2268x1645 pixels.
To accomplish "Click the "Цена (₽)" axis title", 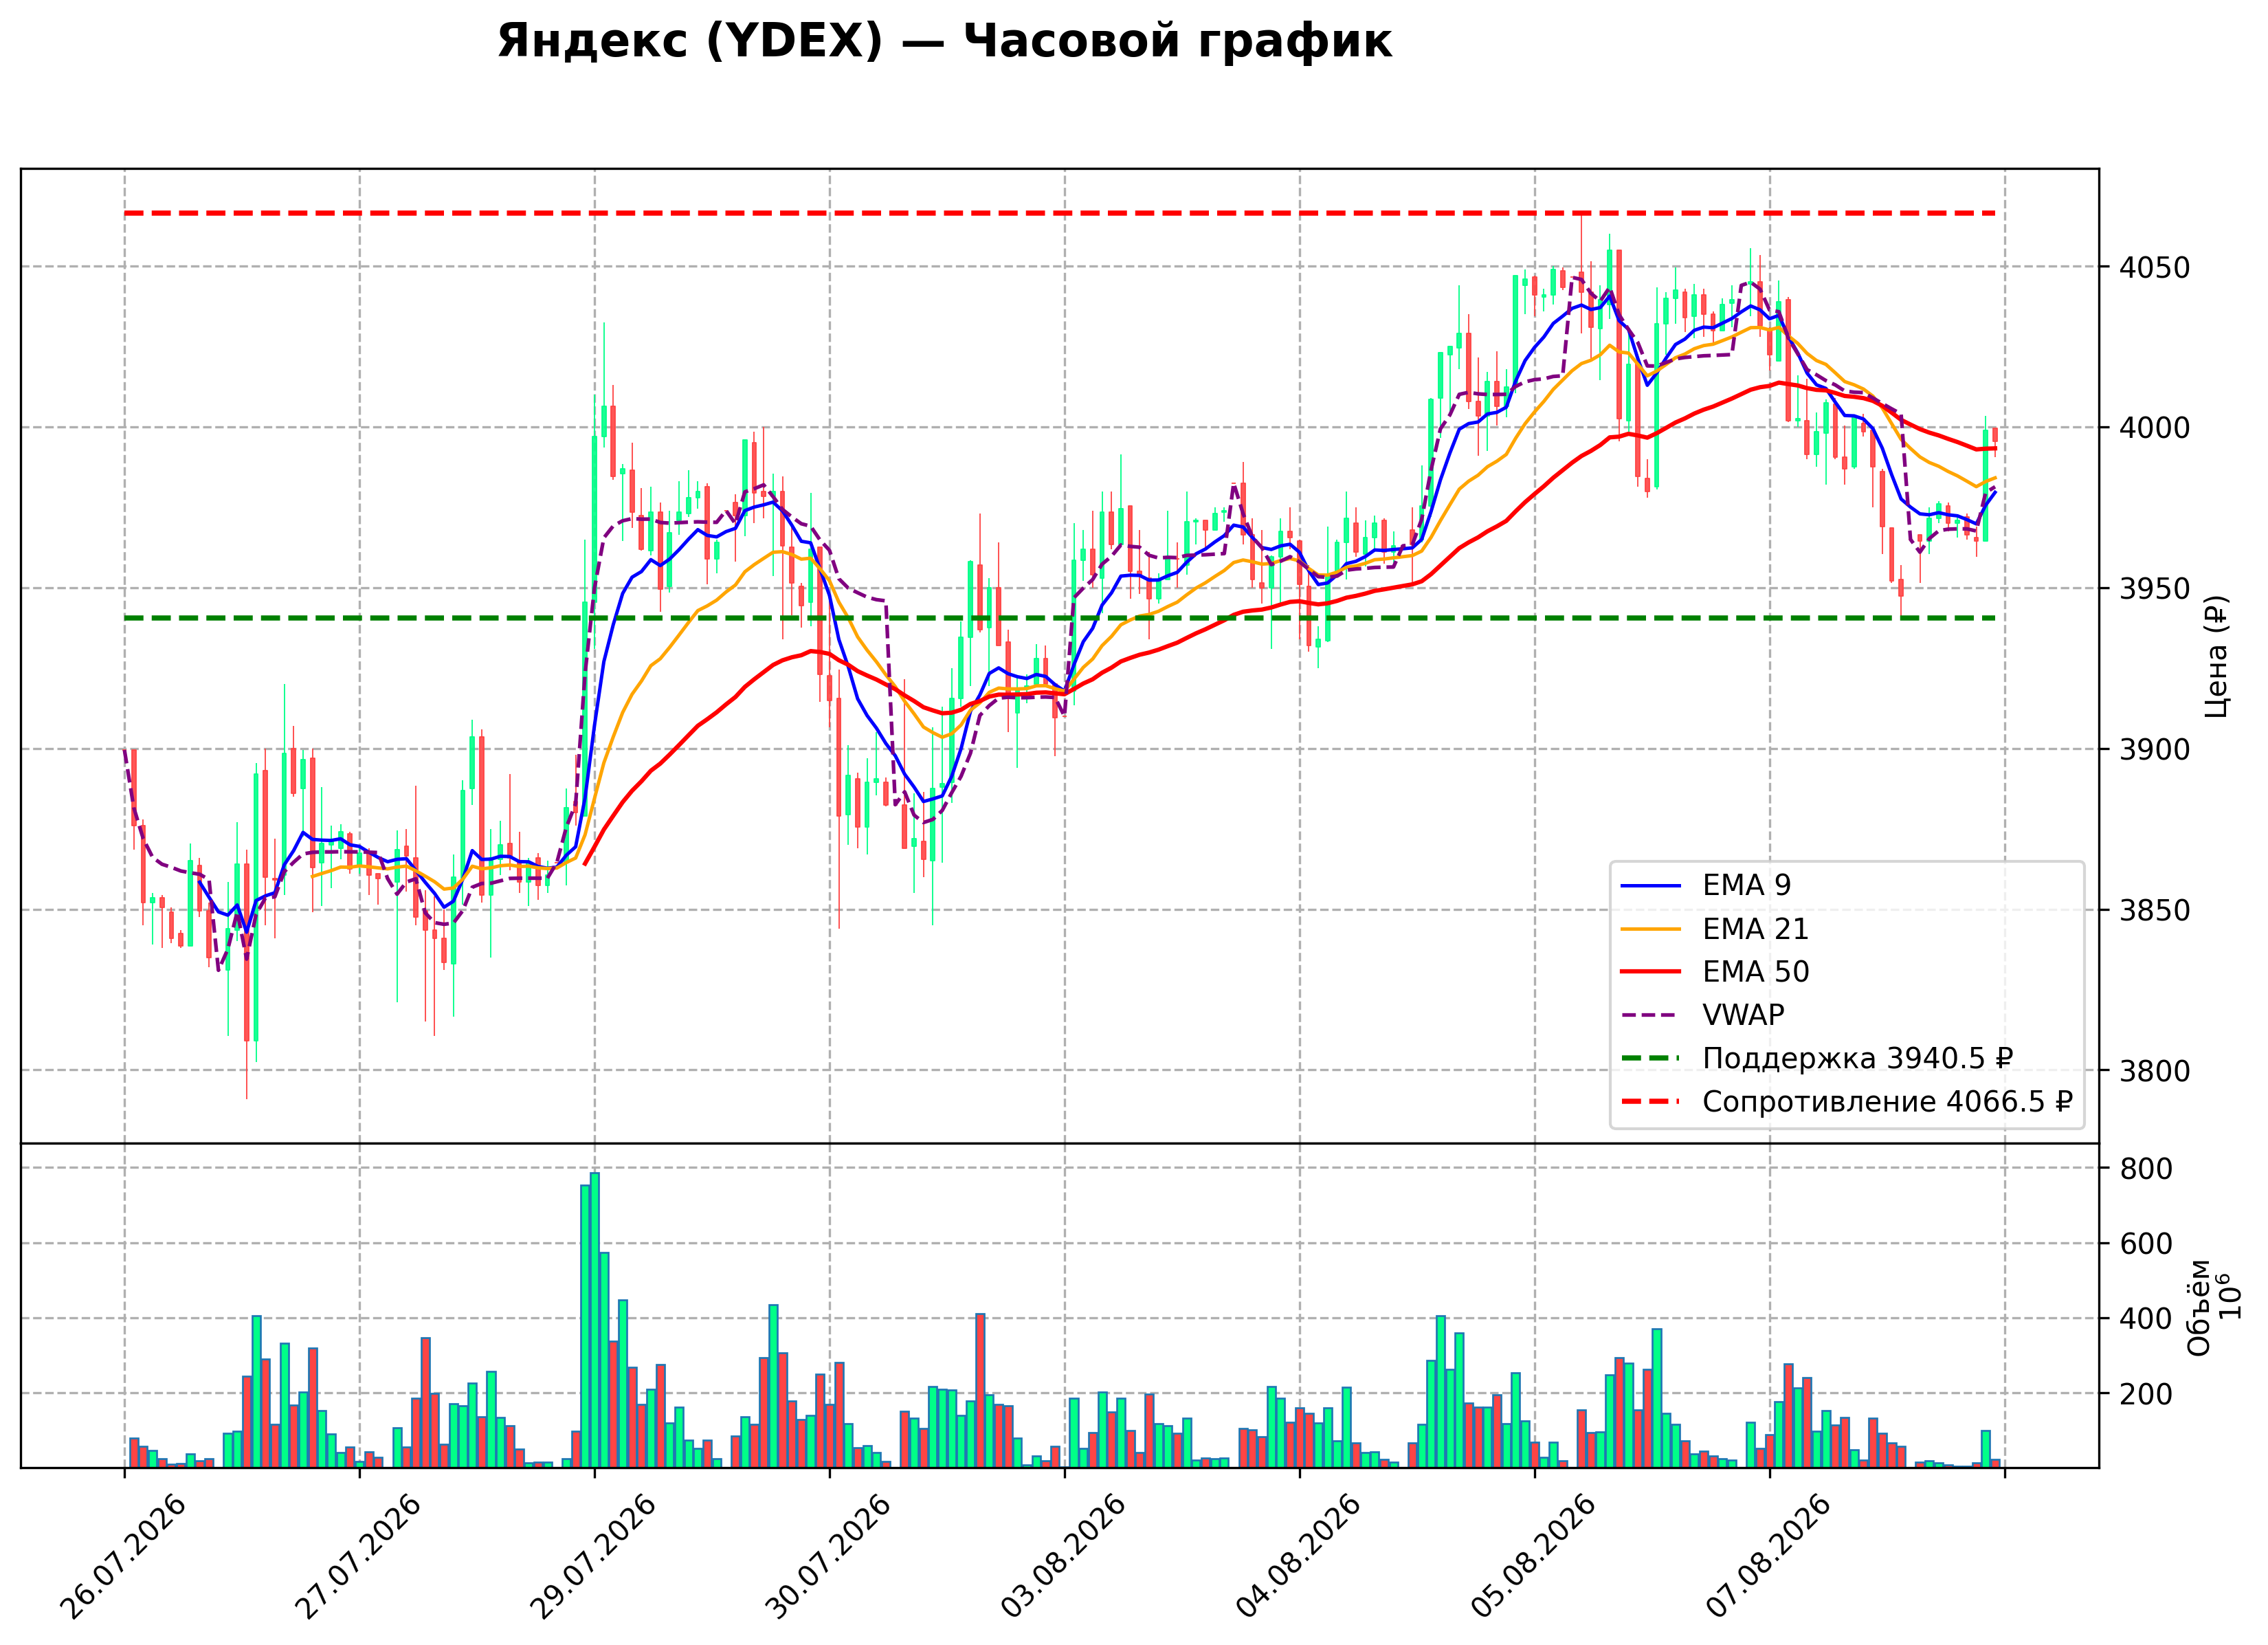I will (2216, 656).
